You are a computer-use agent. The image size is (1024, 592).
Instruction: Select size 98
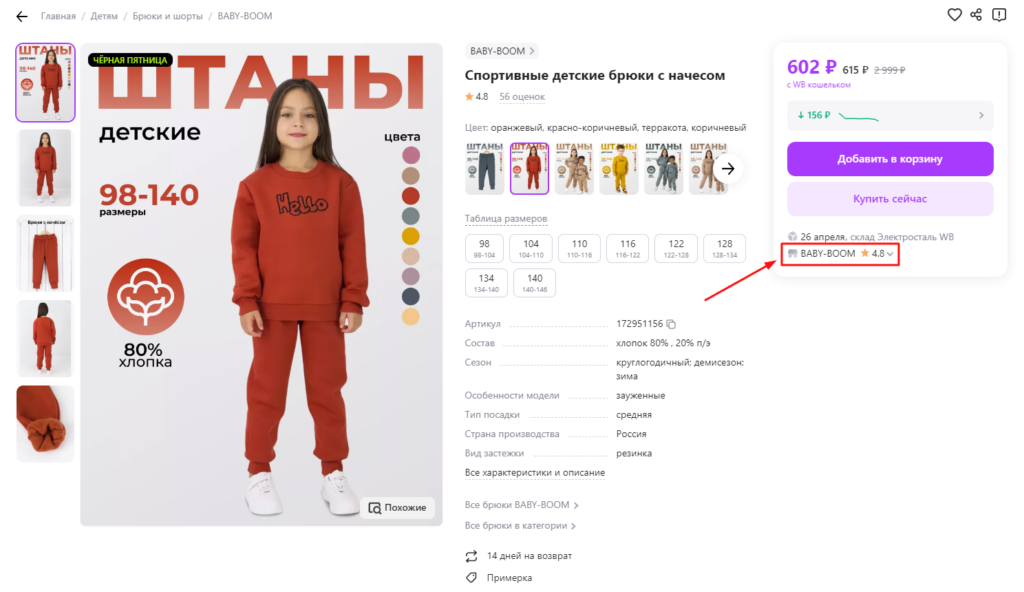[484, 248]
